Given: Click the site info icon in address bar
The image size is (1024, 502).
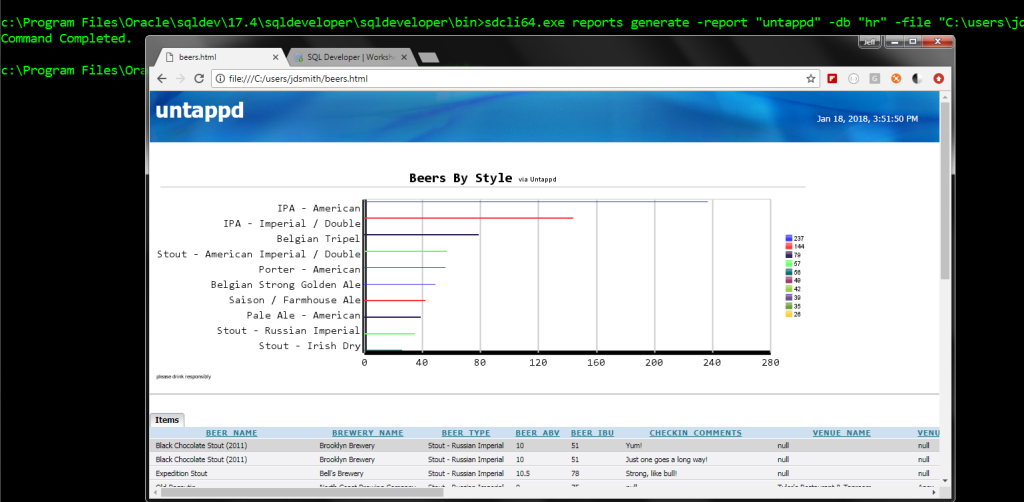Looking at the screenshot, I should tap(221, 79).
